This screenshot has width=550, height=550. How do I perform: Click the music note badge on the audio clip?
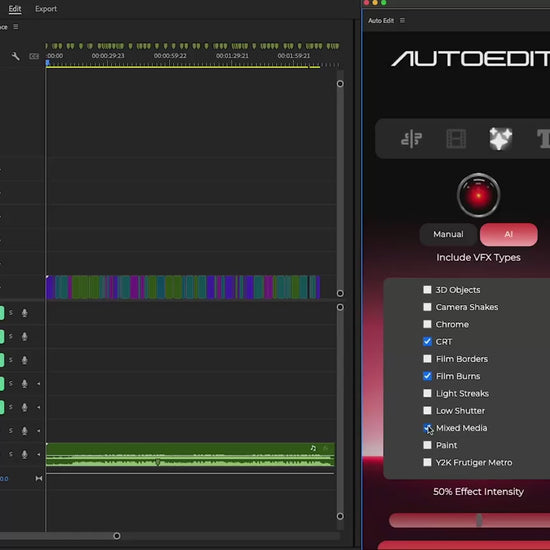point(313,448)
